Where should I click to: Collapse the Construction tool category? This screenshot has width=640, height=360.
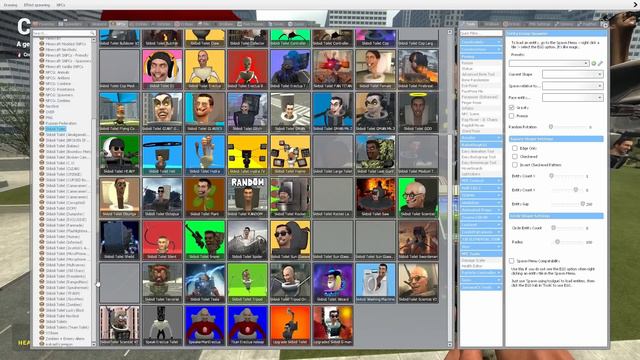pos(481,49)
